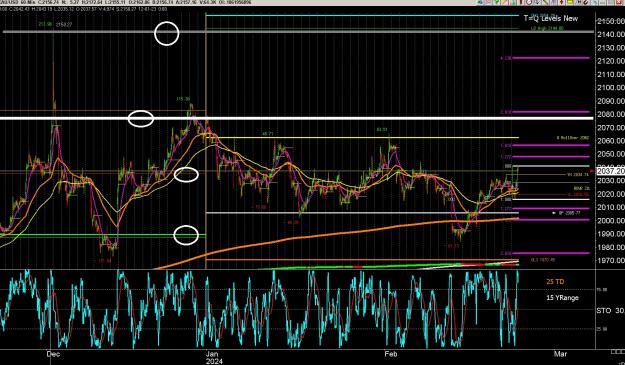
Task: Click the 2120.00 price axis label
Action: tap(611, 61)
